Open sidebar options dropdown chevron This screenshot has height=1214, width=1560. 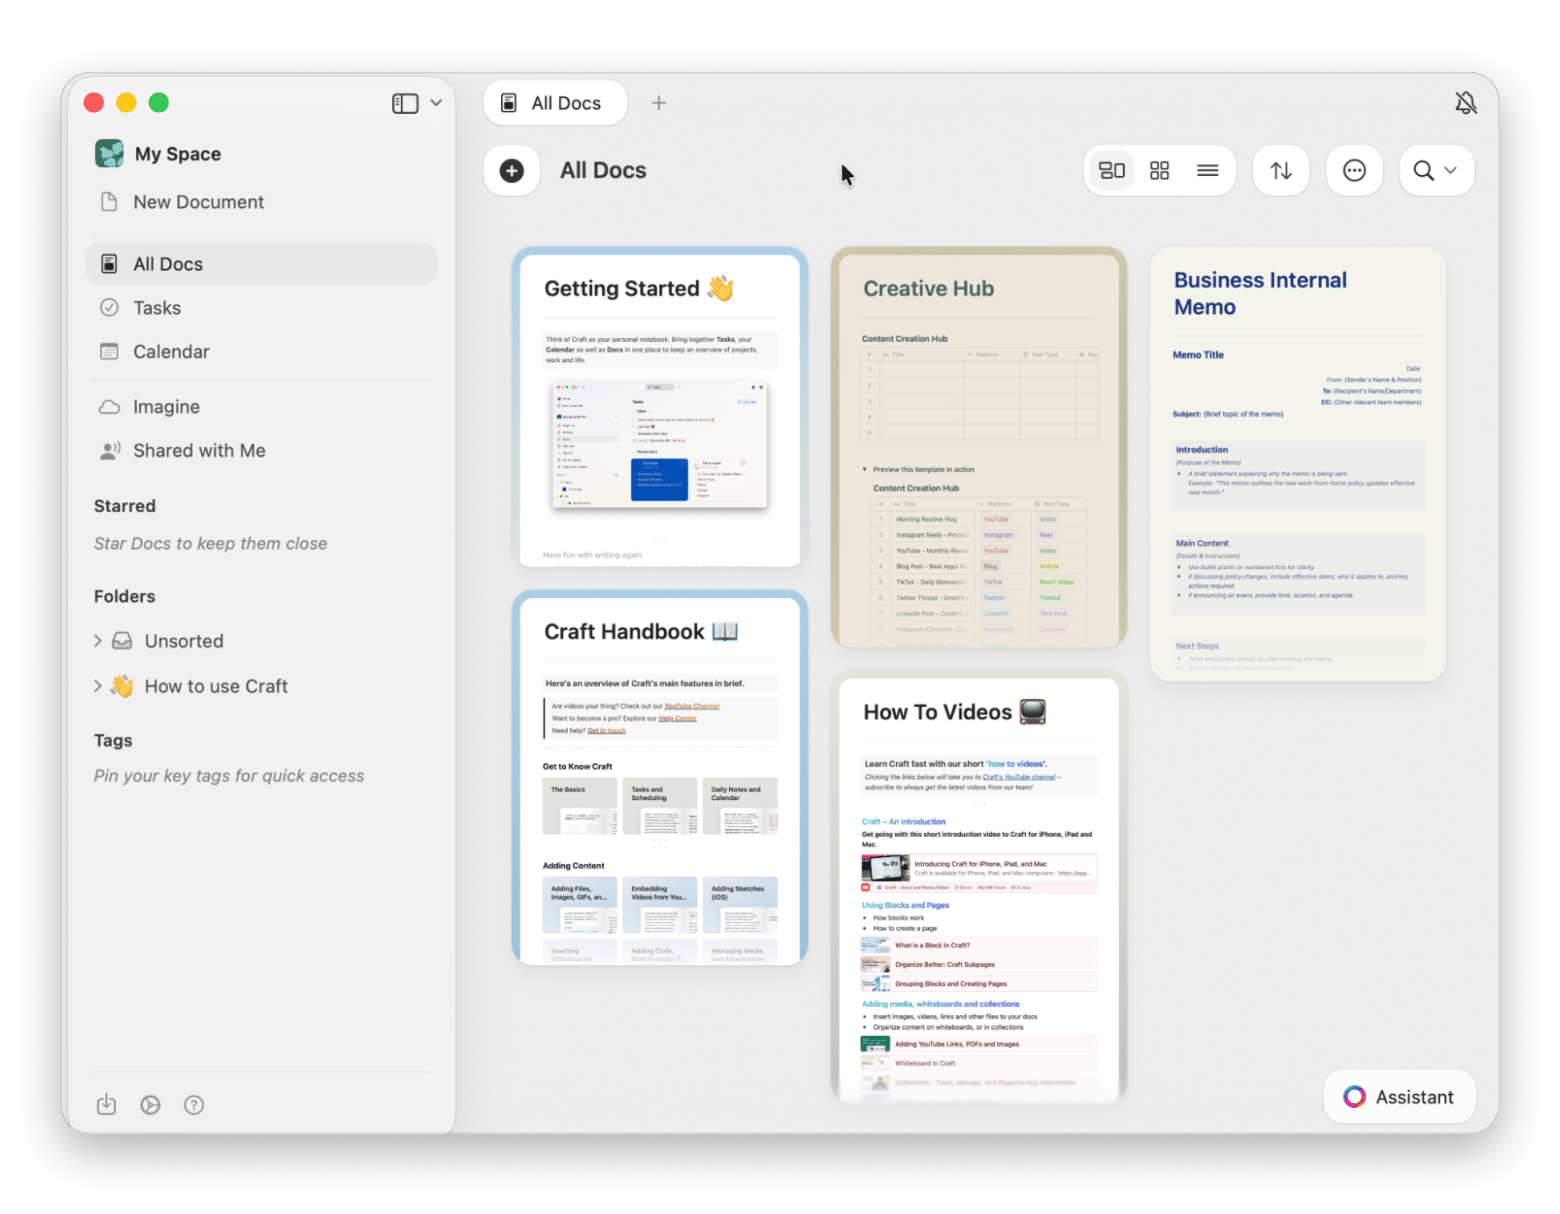[x=436, y=103]
